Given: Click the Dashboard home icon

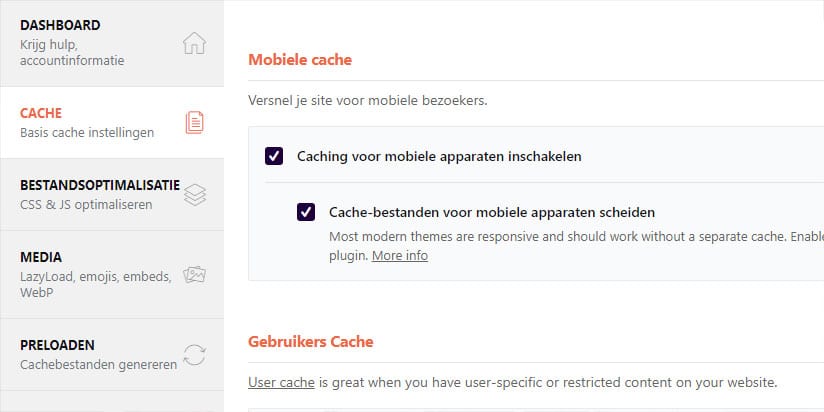Looking at the screenshot, I should [195, 43].
